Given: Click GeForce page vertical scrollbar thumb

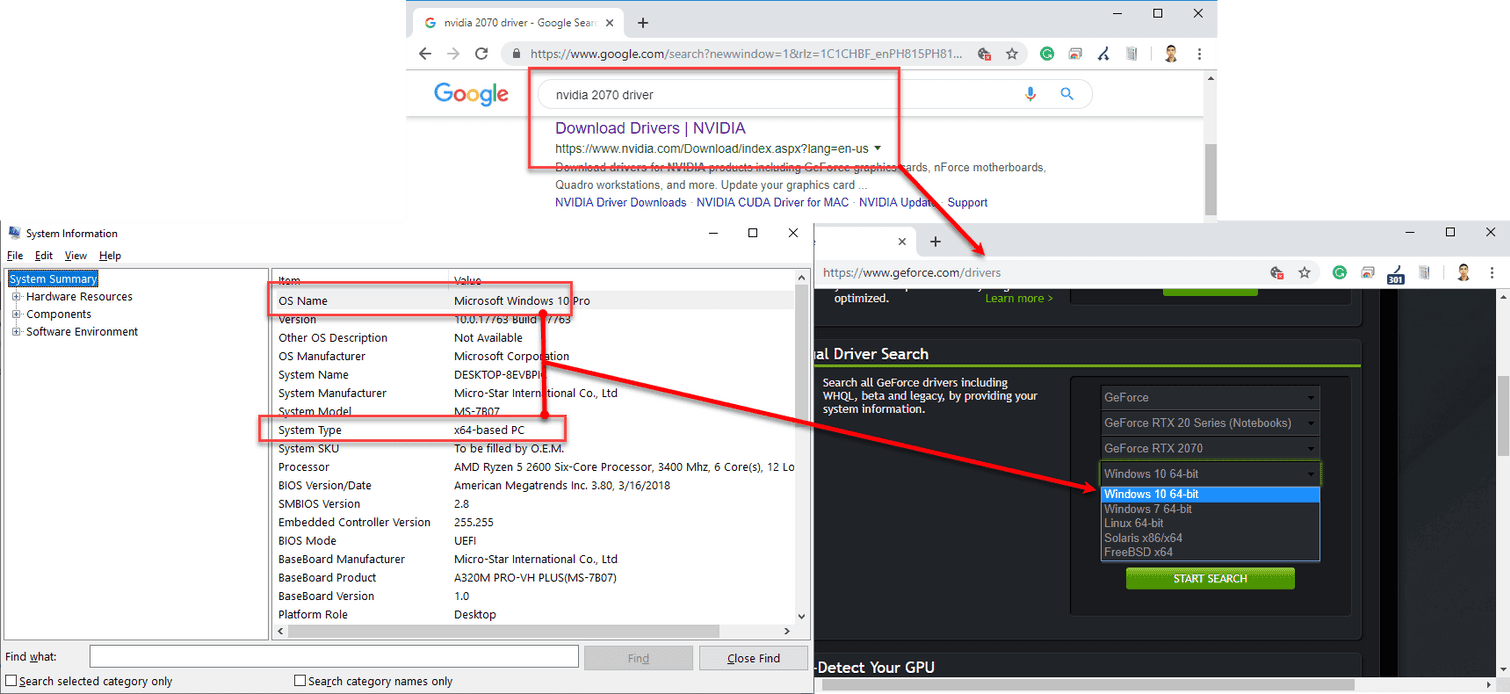Looking at the screenshot, I should click(x=1502, y=416).
